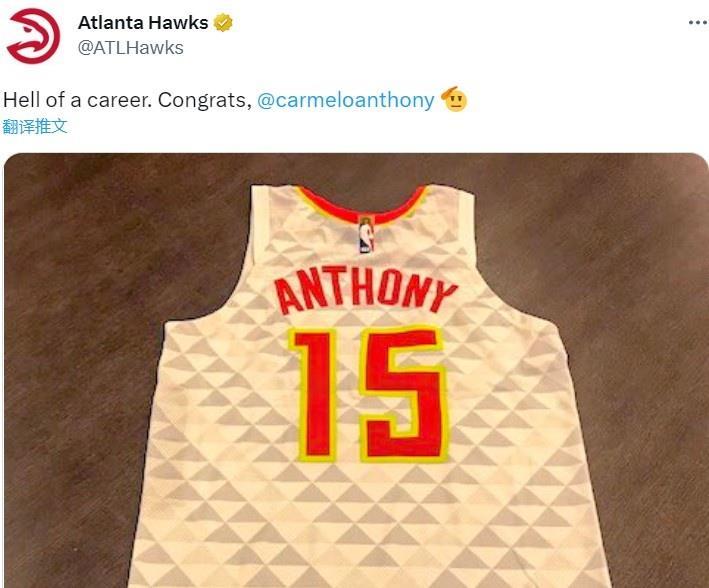Click the digit 5 on the jersey
The width and height of the screenshot is (709, 588).
tap(404, 394)
